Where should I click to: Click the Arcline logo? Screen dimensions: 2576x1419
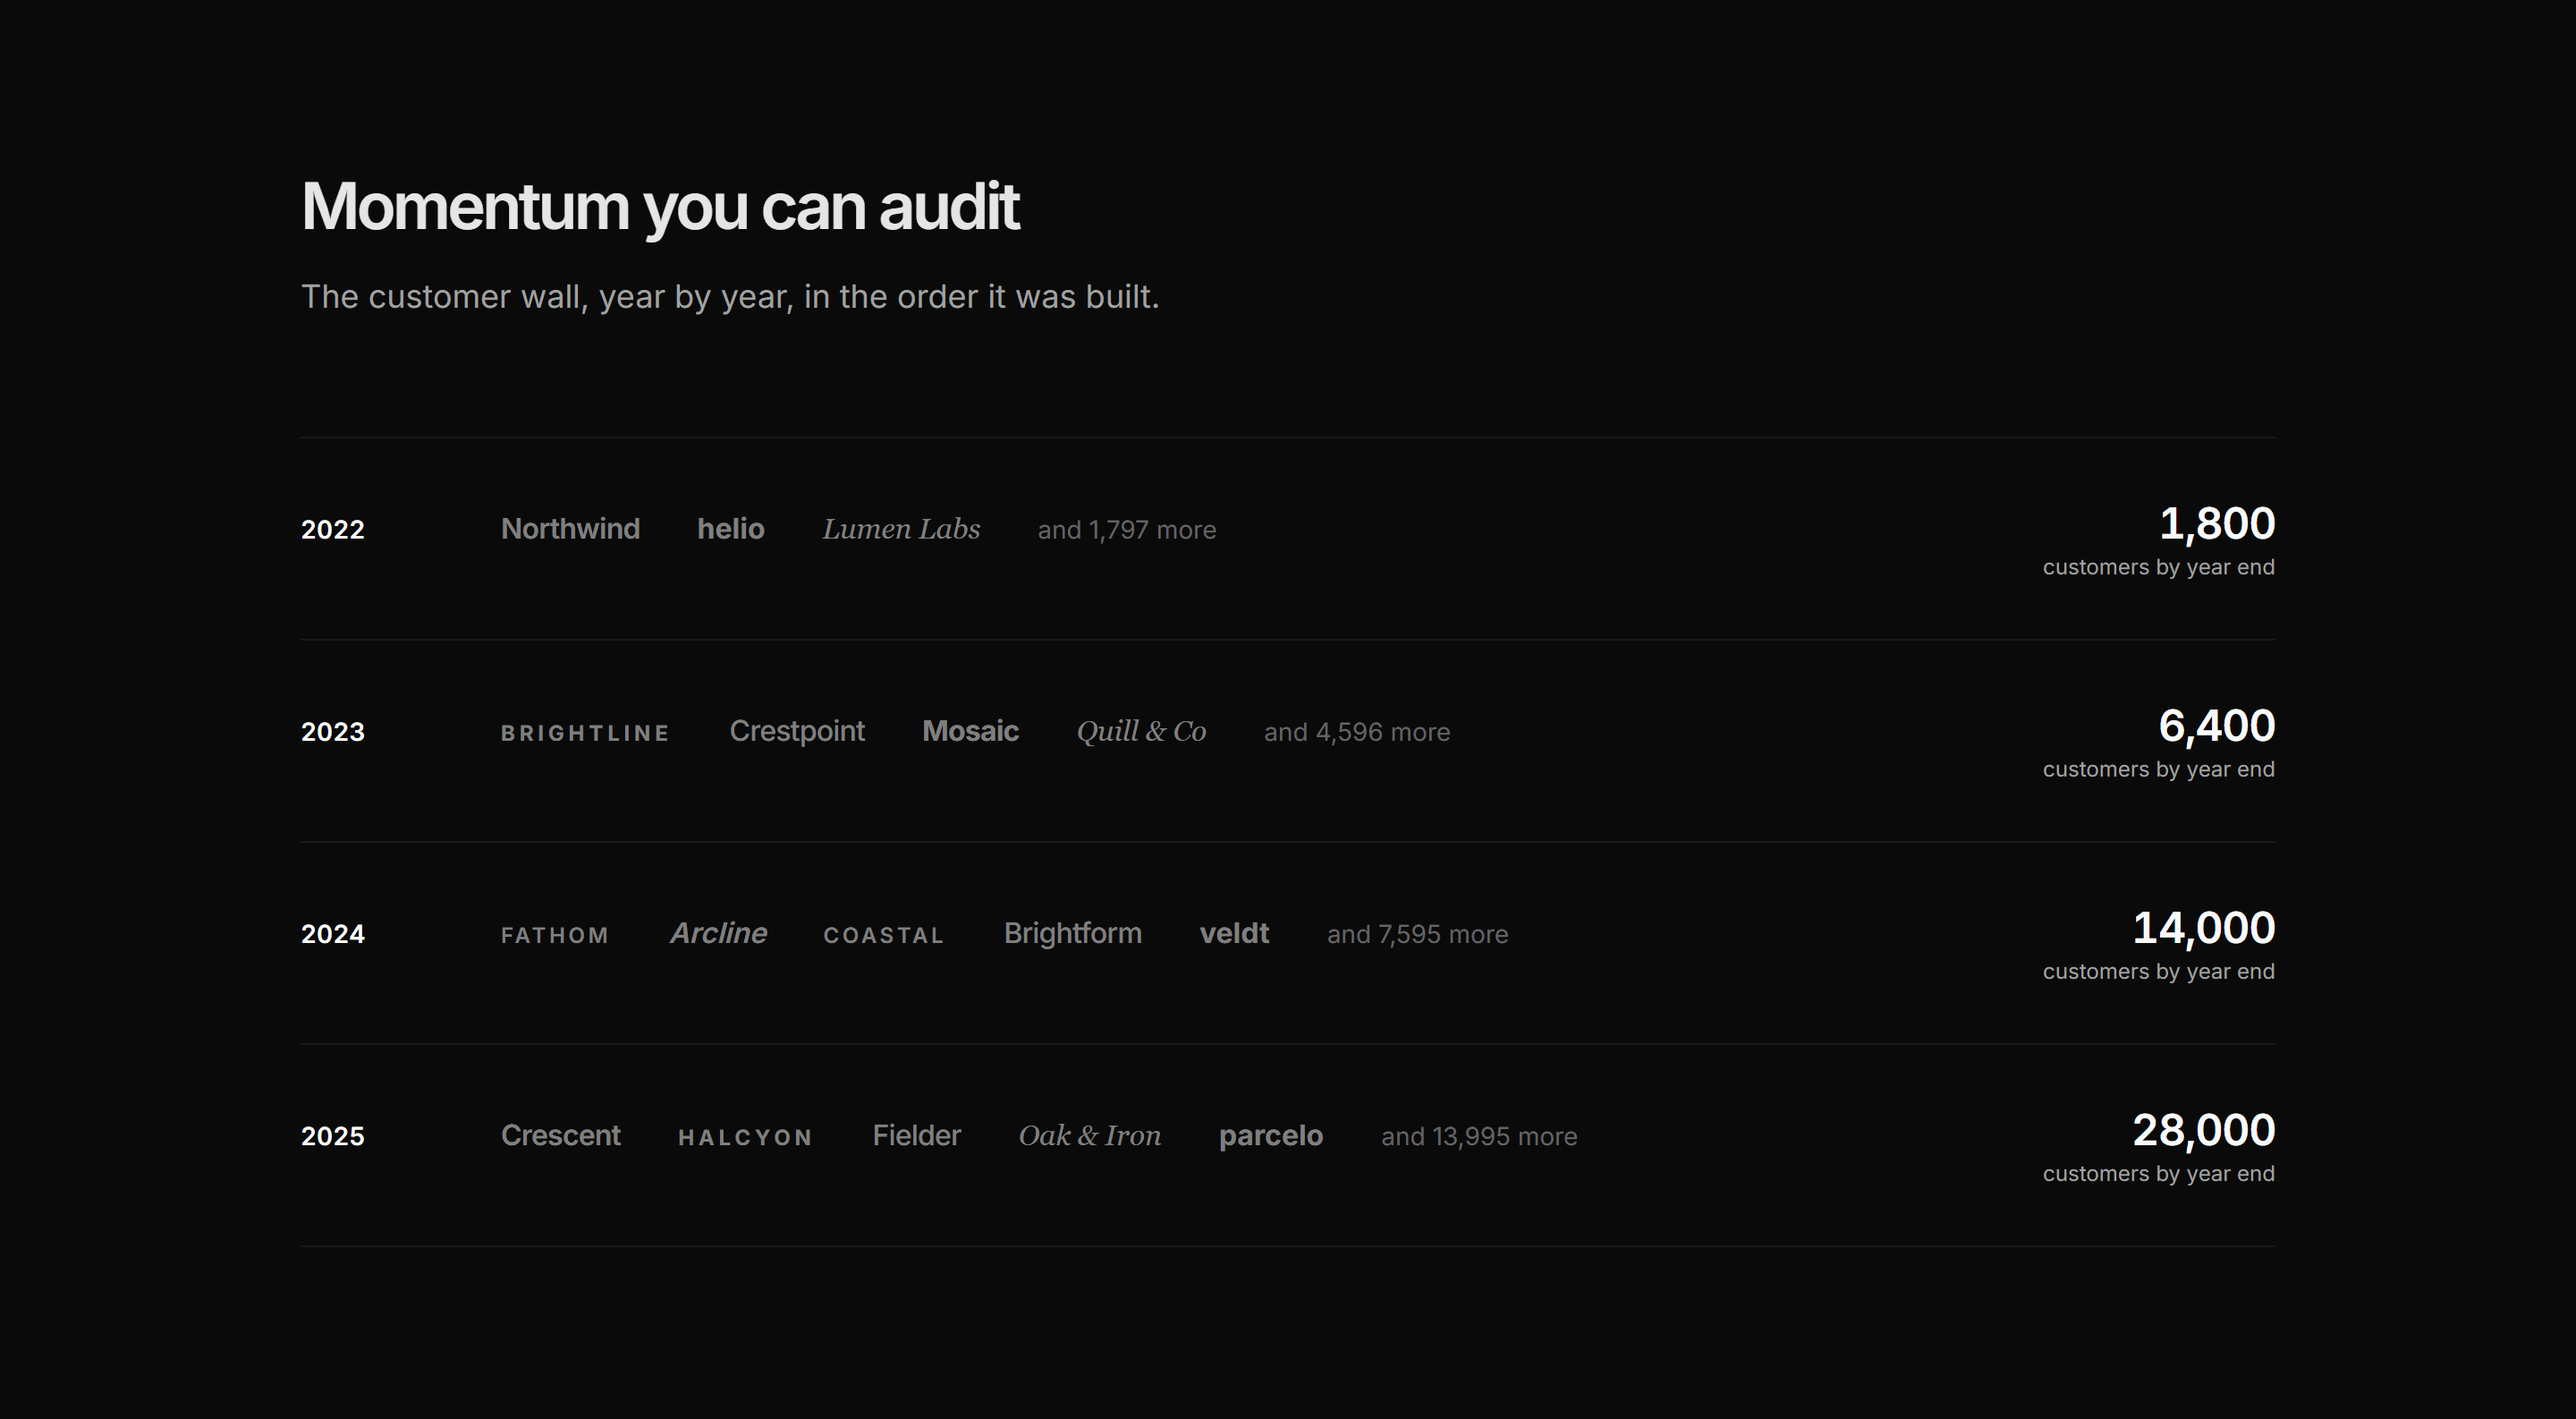718,933
